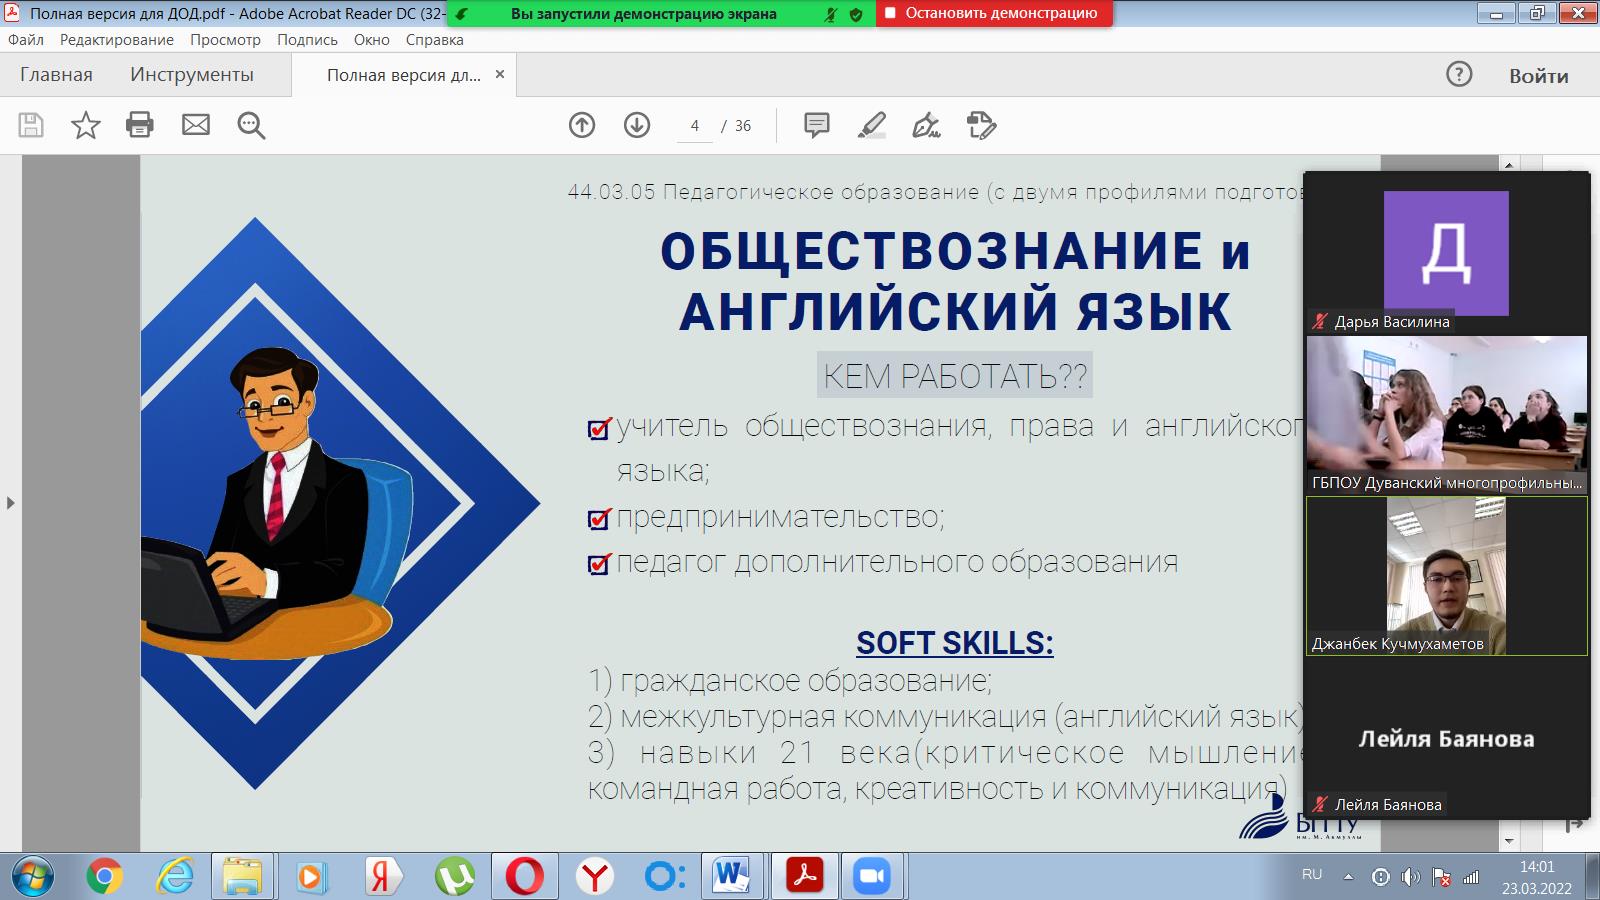Show hidden system tray icons
Viewport: 1600px width, 900px height.
pos(1348,876)
